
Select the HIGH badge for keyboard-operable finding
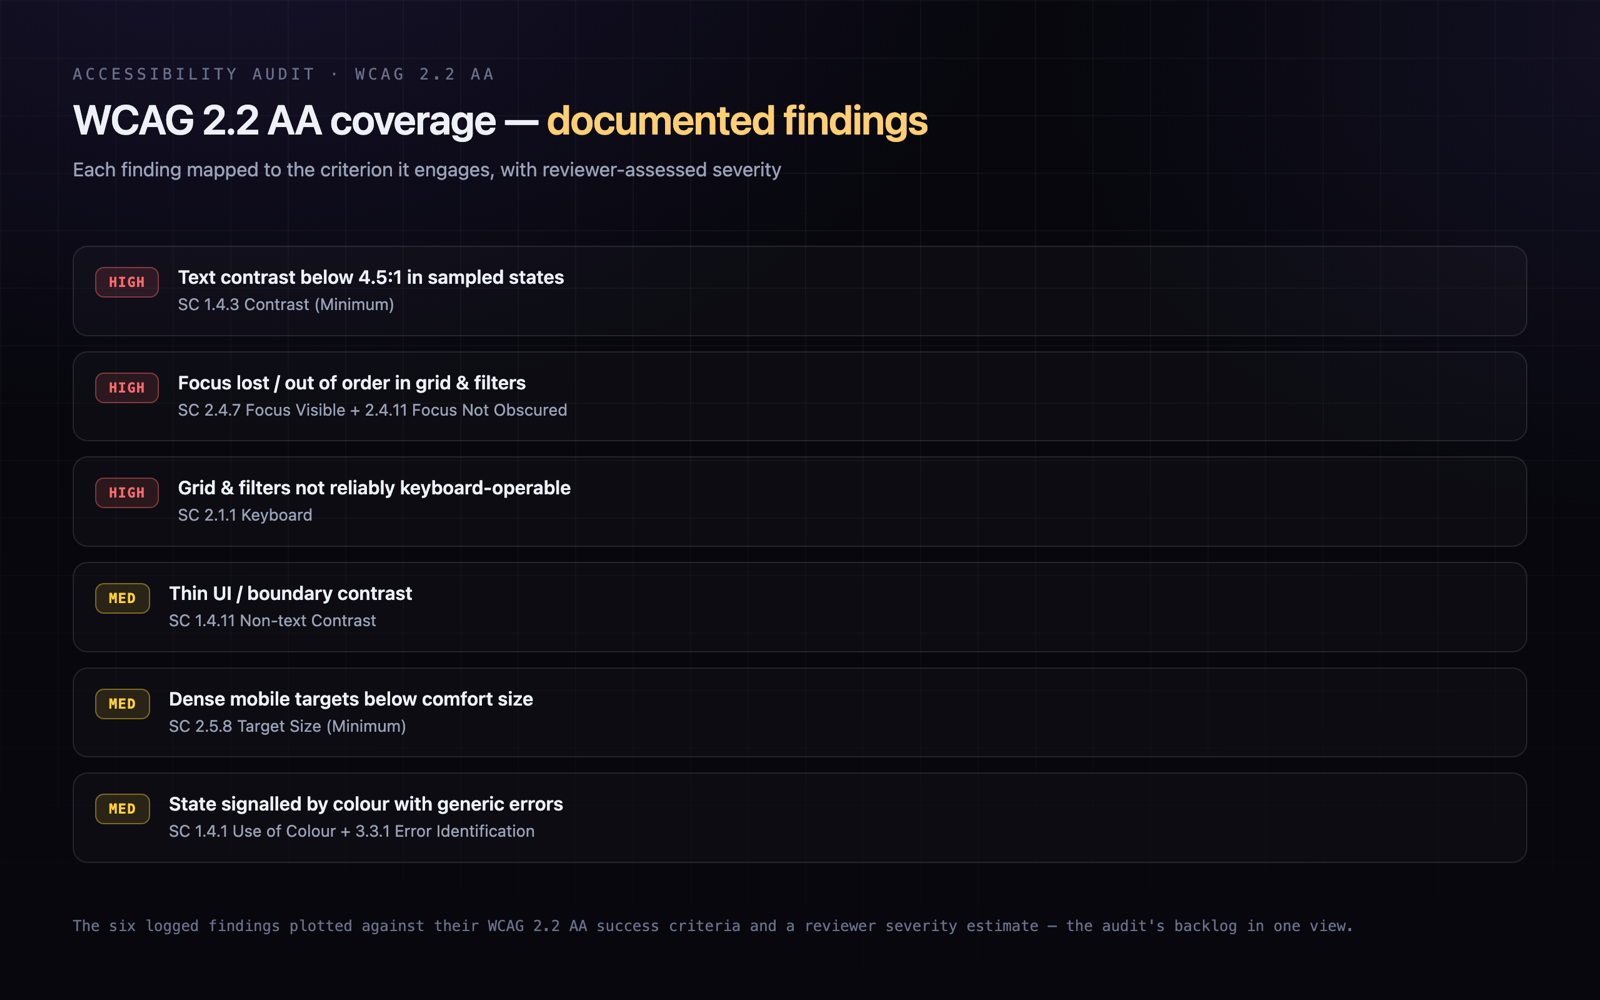click(x=127, y=492)
